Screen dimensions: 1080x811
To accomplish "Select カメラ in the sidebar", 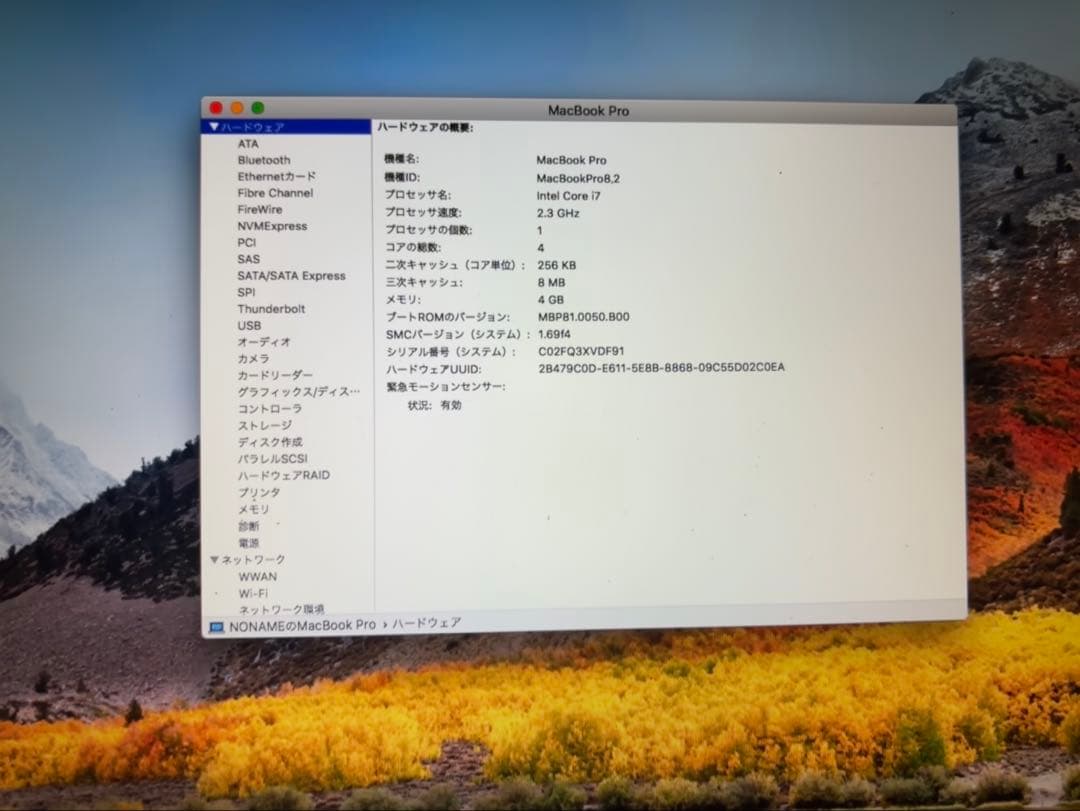I will (253, 358).
